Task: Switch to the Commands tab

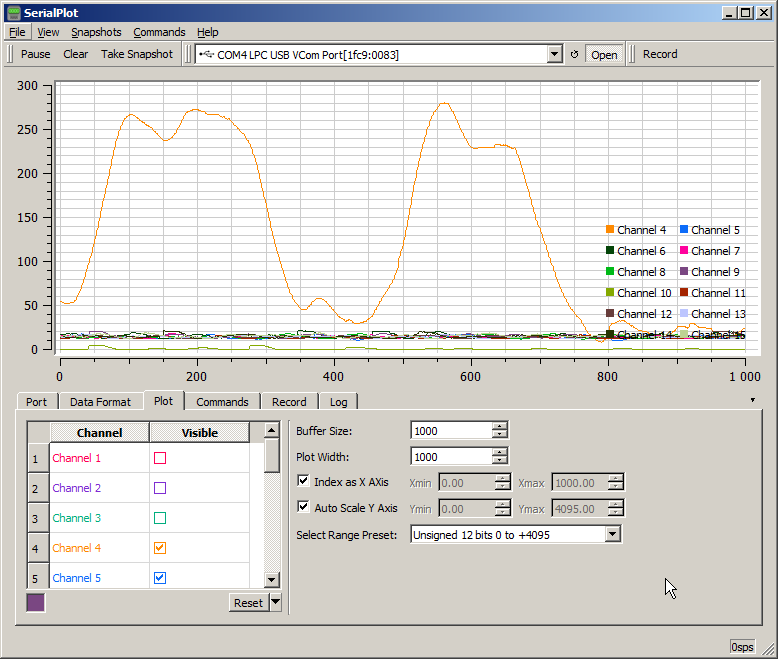Action: click(222, 401)
